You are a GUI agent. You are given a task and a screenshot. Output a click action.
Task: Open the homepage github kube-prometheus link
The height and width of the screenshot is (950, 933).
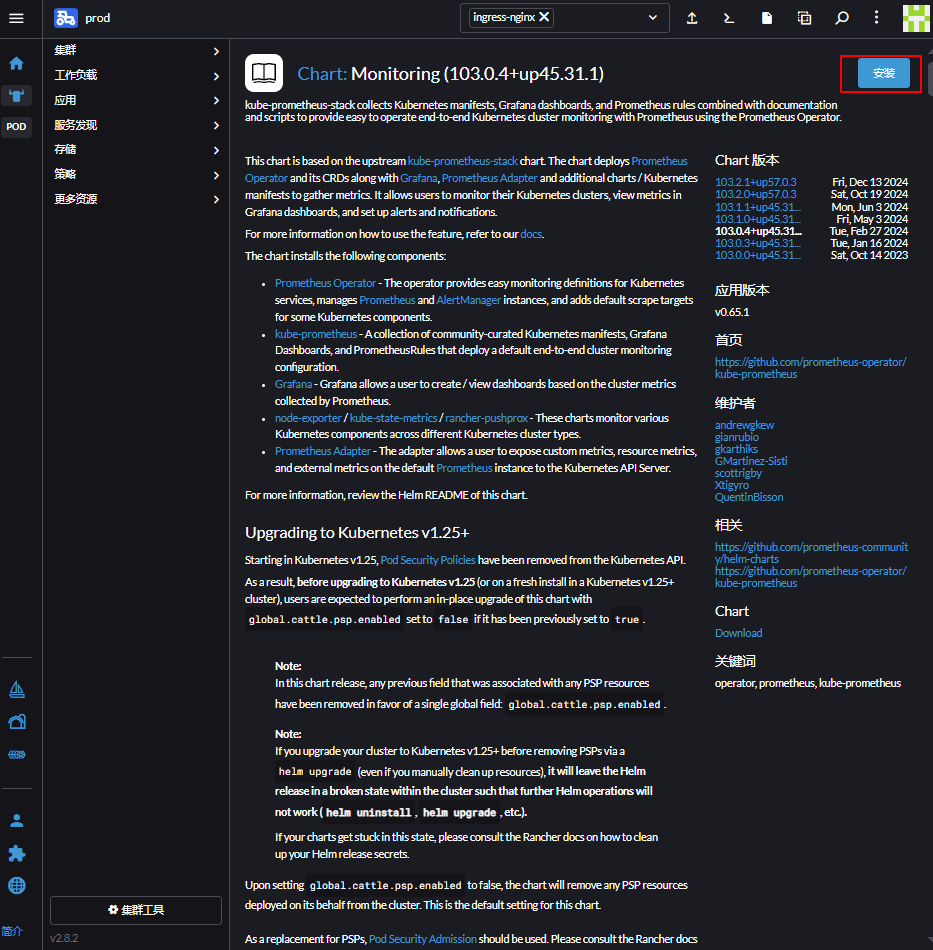click(x=810, y=368)
